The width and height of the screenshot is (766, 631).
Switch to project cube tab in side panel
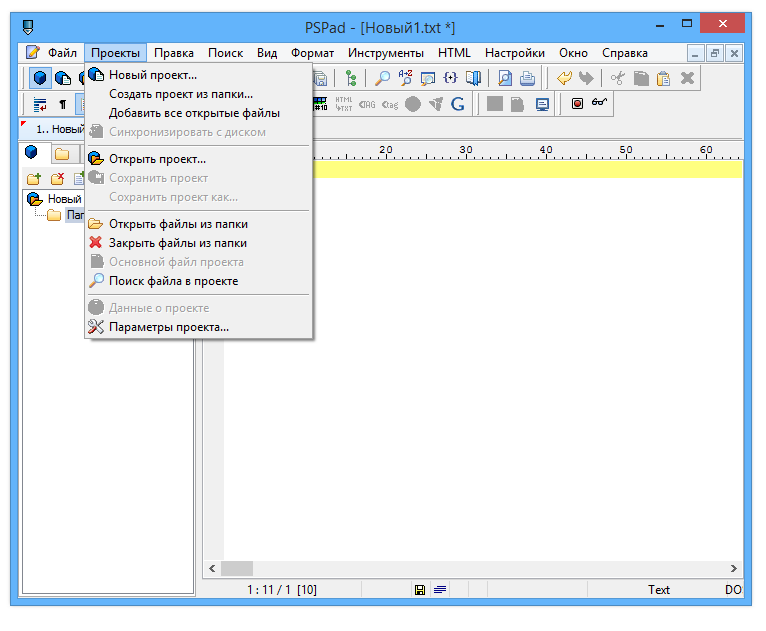click(x=31, y=153)
